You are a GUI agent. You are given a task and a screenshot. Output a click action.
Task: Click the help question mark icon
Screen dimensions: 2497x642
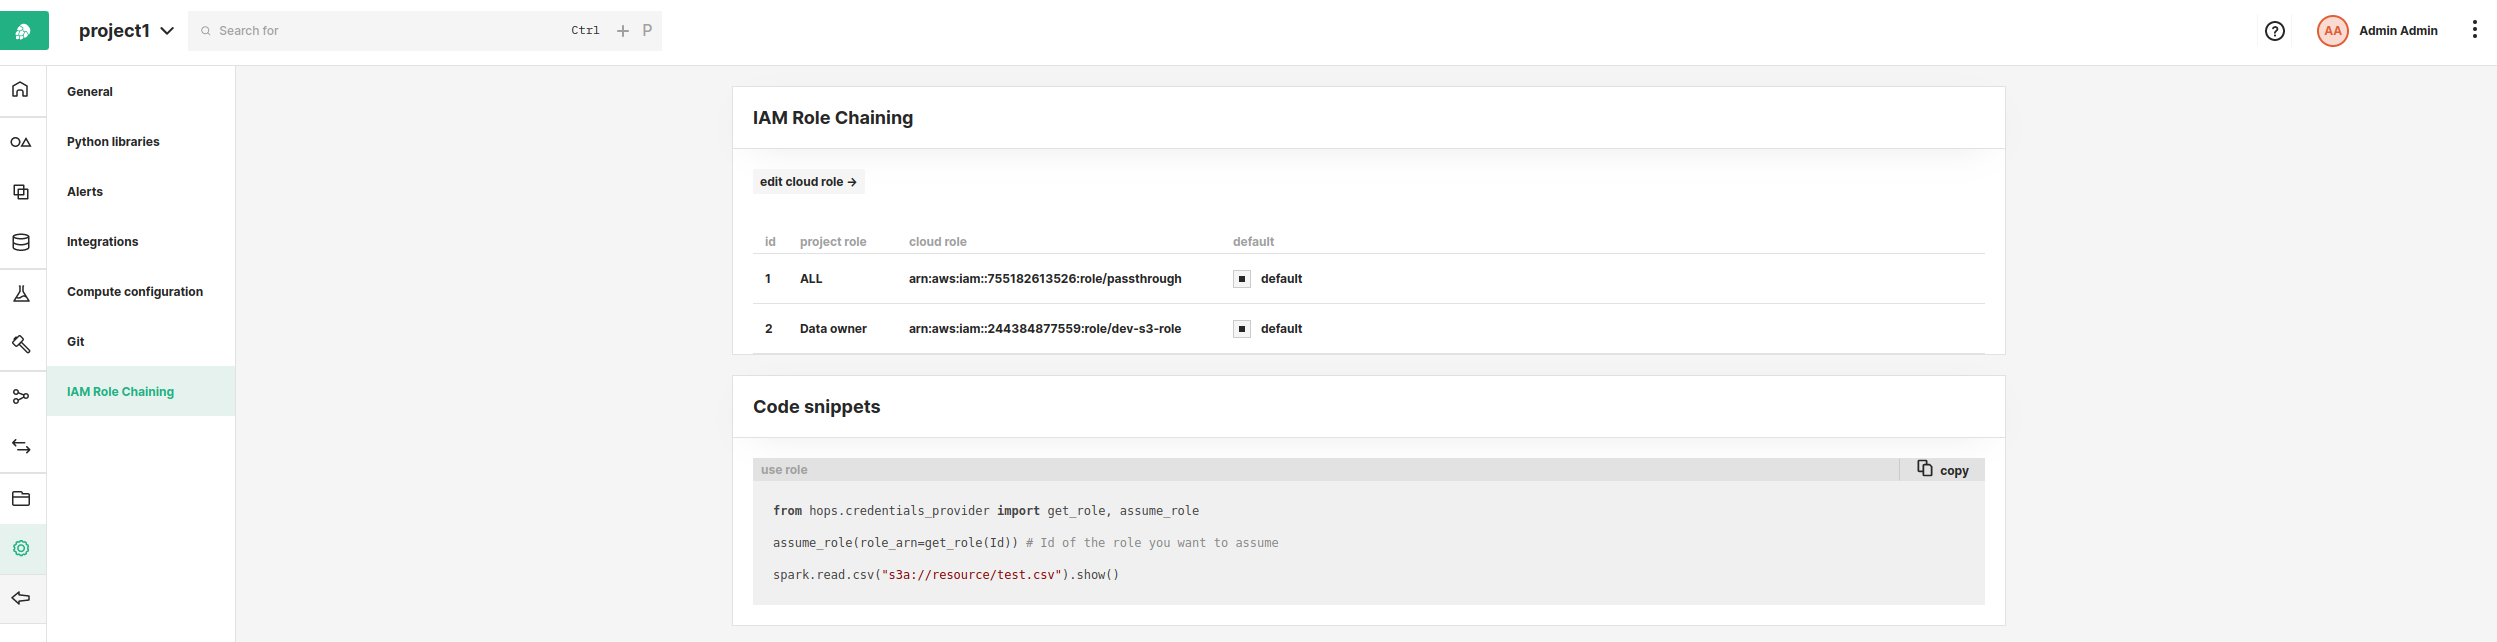tap(2274, 31)
